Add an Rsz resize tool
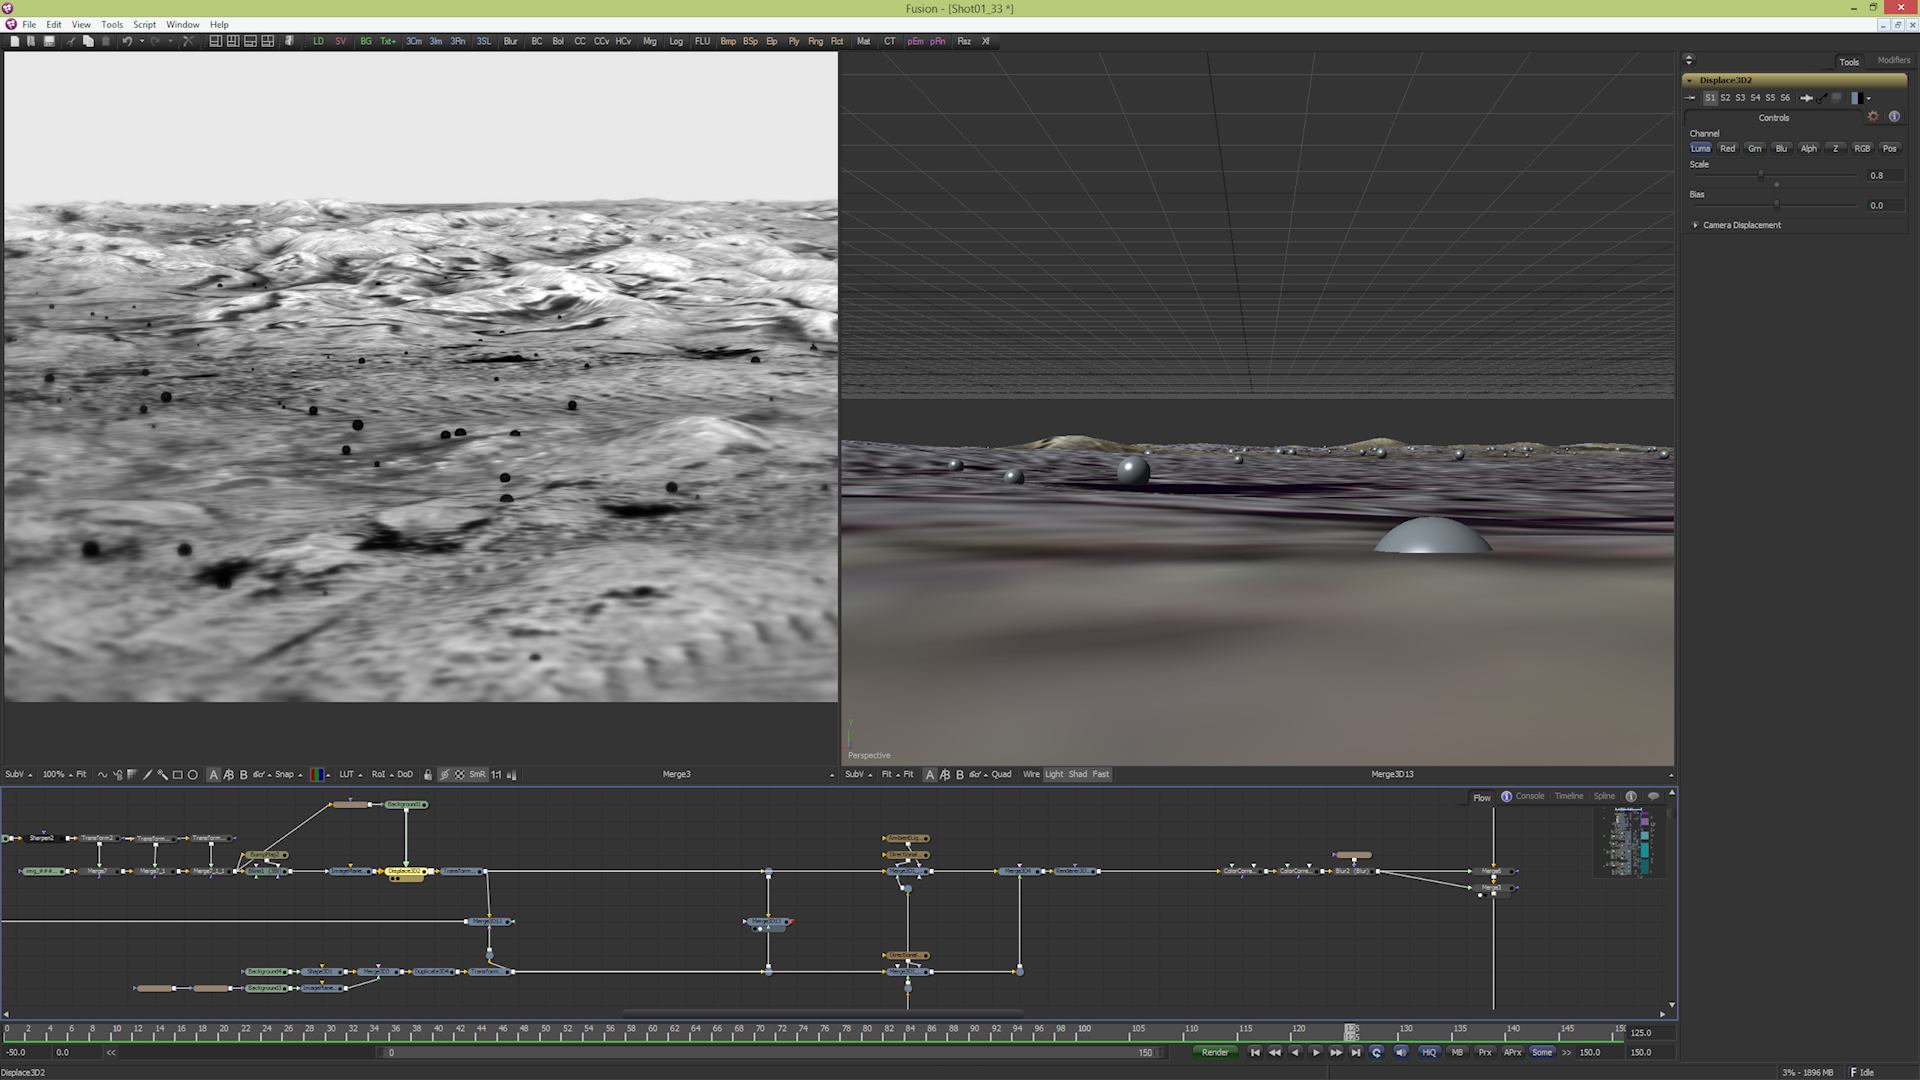Screen dimensions: 1920x1080 click(x=964, y=41)
